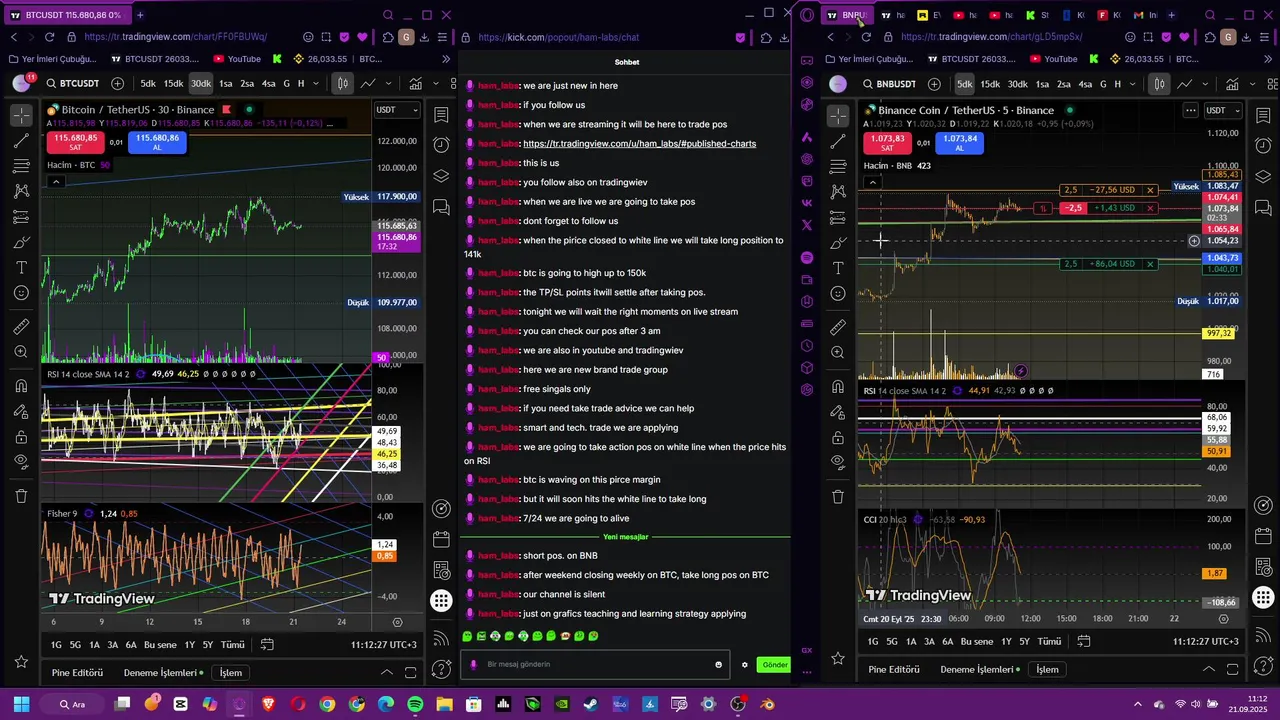This screenshot has height=720, width=1280.
Task: Send chat message with Gönder button
Action: 774,665
